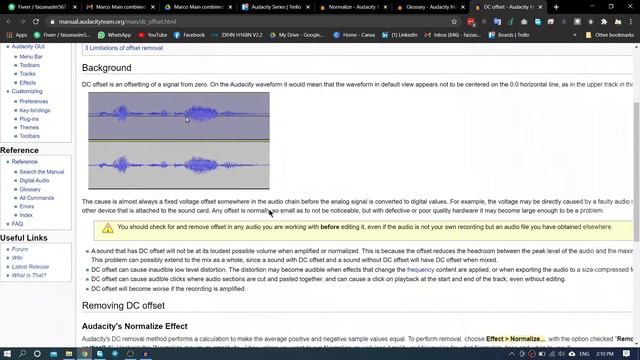Switch to the Audacity Series | Trello tab
Screen dimensions: 640x360
276,7
